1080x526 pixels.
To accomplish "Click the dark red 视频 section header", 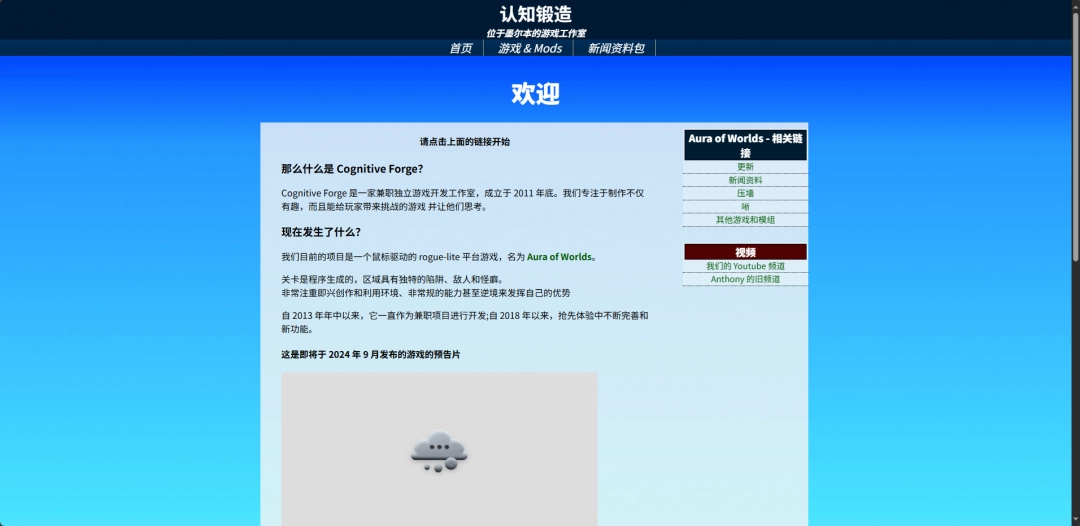I will tap(745, 252).
